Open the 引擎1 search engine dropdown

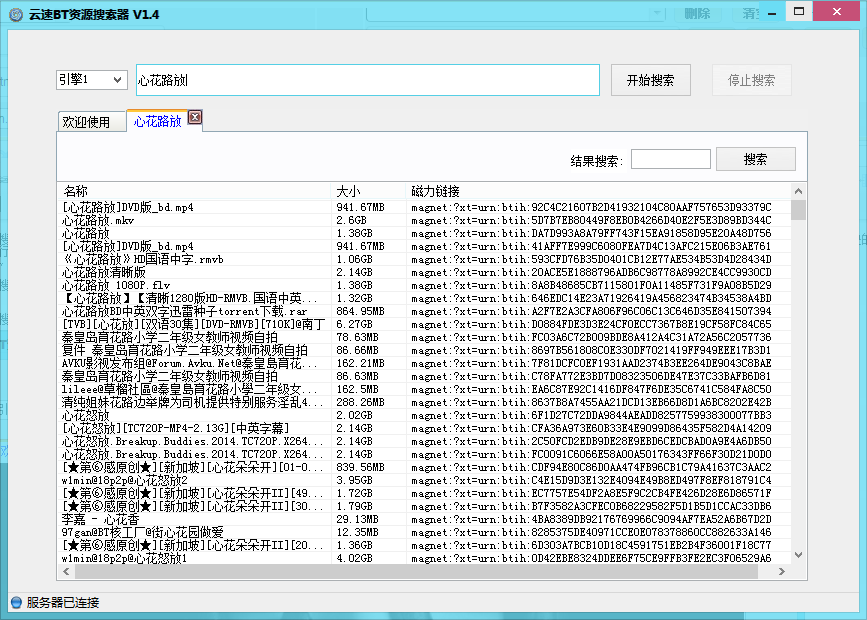point(91,80)
